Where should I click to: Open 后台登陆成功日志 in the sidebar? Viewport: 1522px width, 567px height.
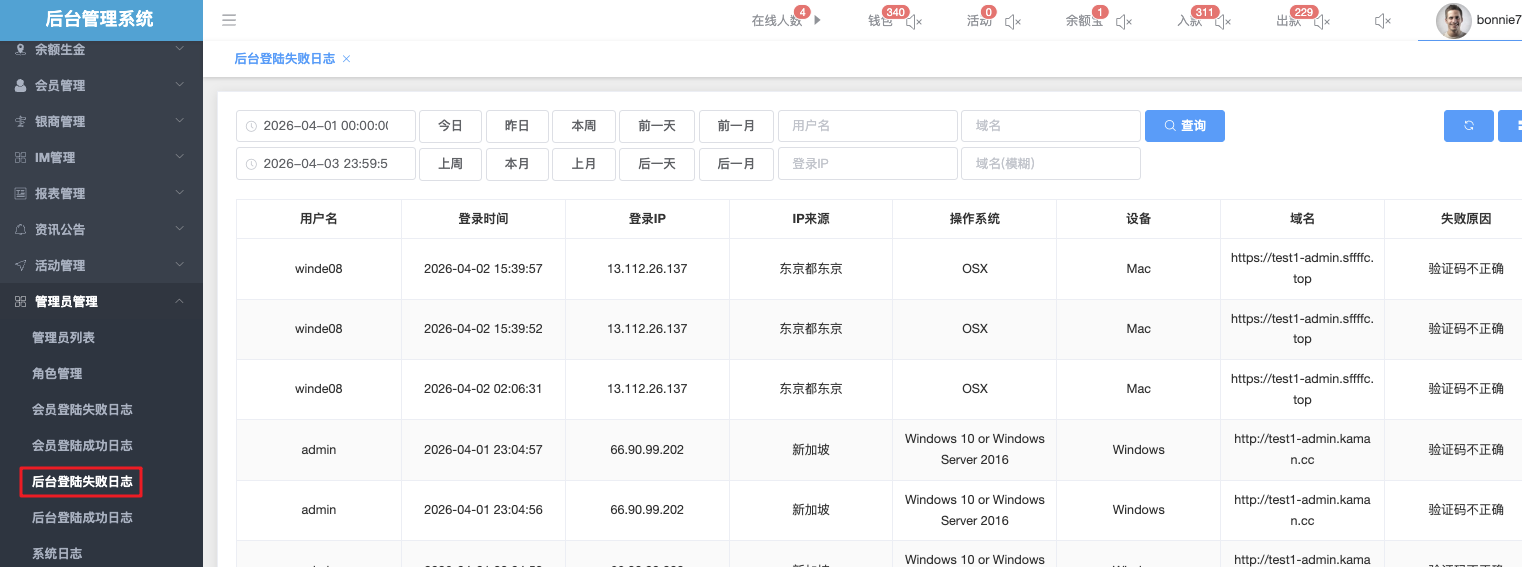(82, 517)
